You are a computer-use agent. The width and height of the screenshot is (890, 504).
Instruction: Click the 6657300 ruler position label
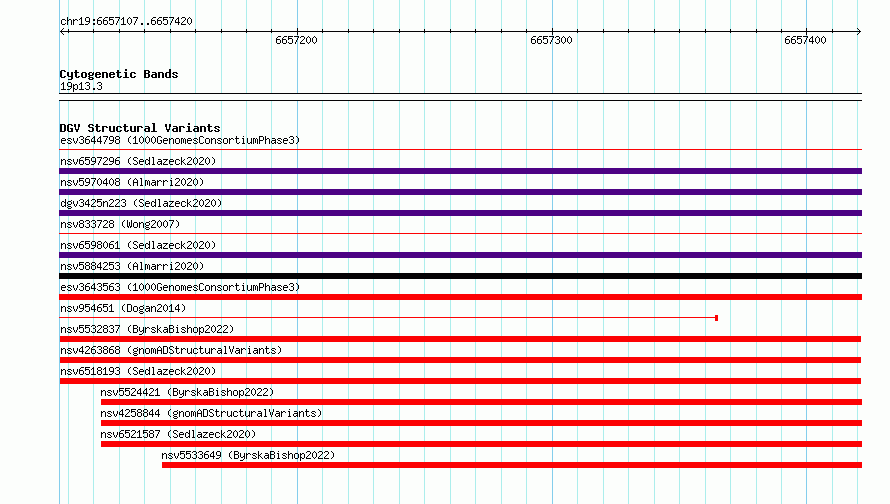[x=551, y=40]
